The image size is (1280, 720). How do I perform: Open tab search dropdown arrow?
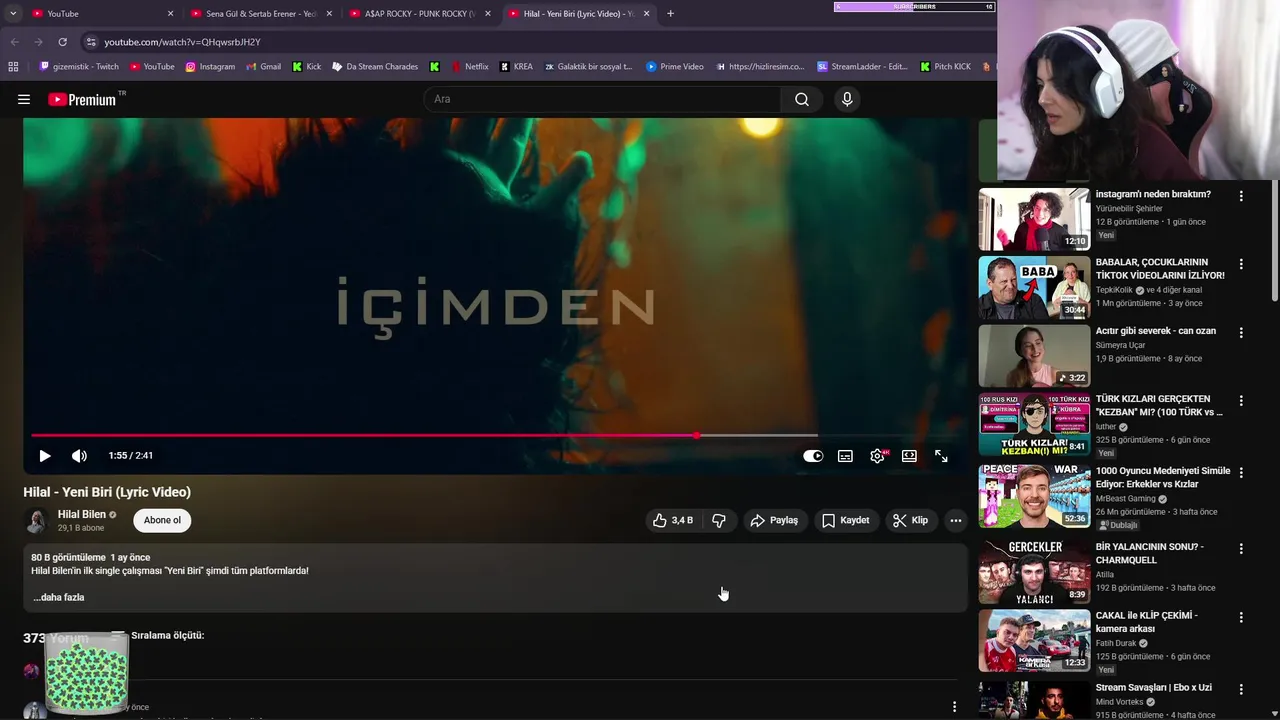tap(13, 13)
